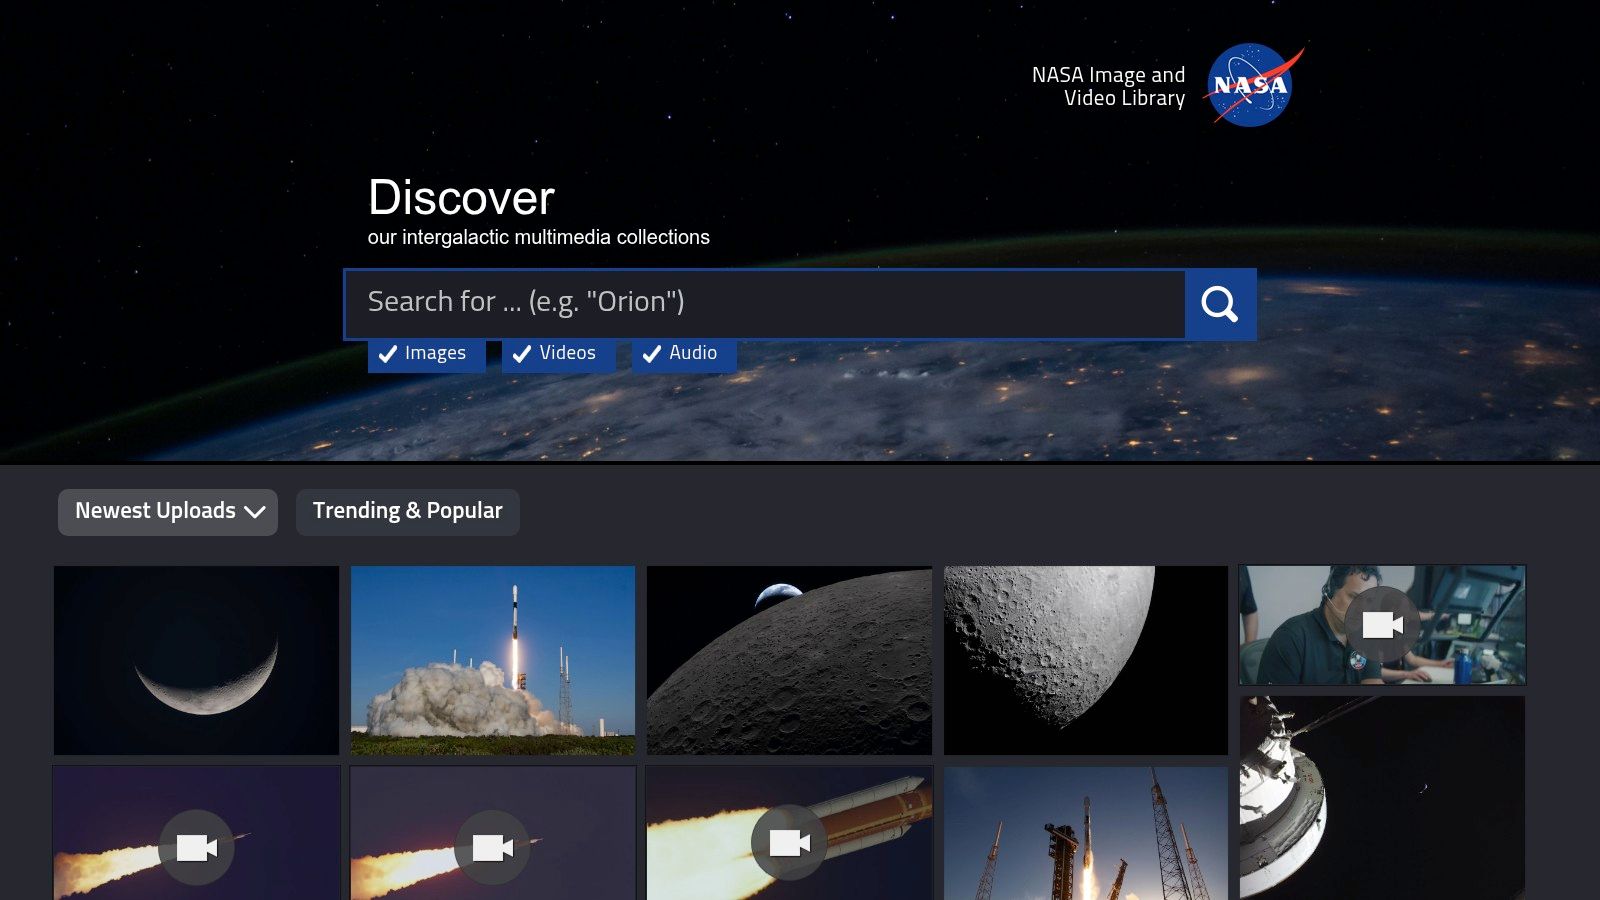Screen dimensions: 1600x900
Task: Expand the Newest Uploads dropdown
Action: 168,512
